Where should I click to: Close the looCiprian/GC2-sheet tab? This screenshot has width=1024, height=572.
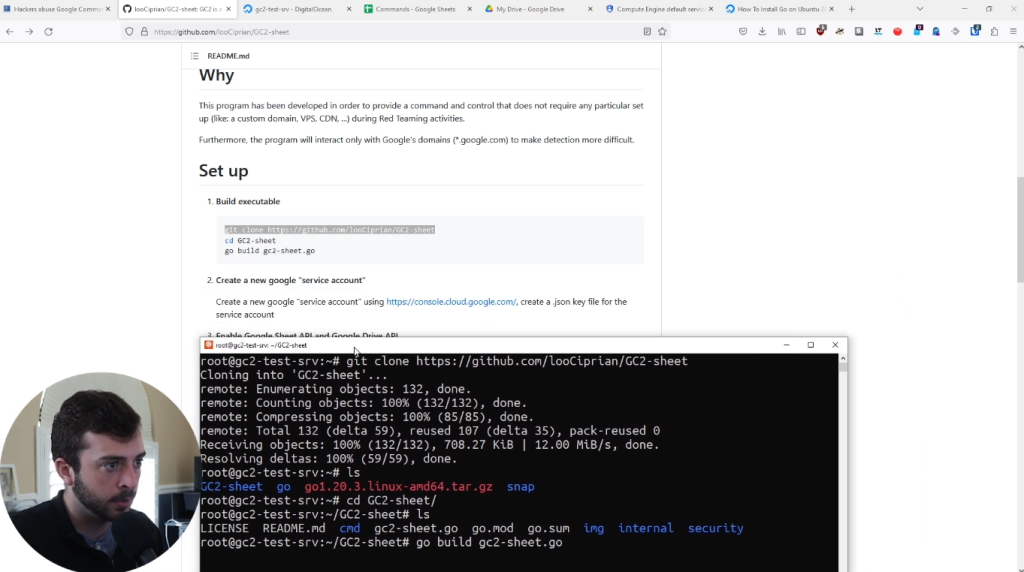tap(229, 9)
